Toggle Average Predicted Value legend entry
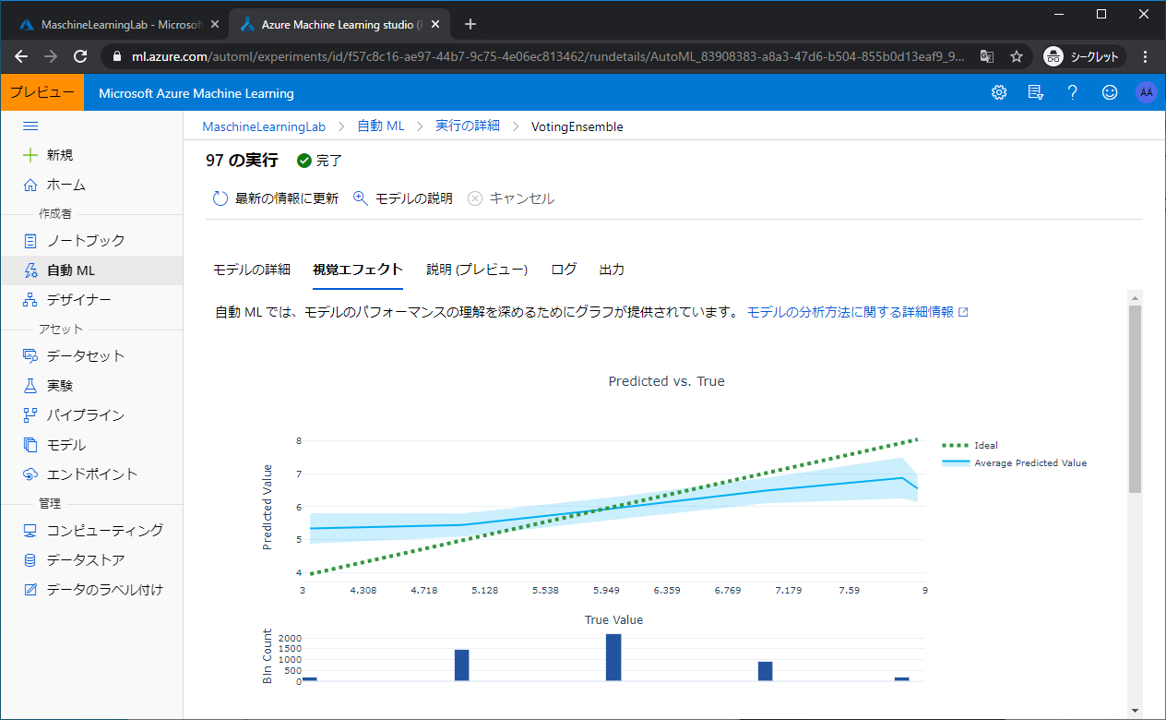Image resolution: width=1166 pixels, height=720 pixels. pos(1029,463)
